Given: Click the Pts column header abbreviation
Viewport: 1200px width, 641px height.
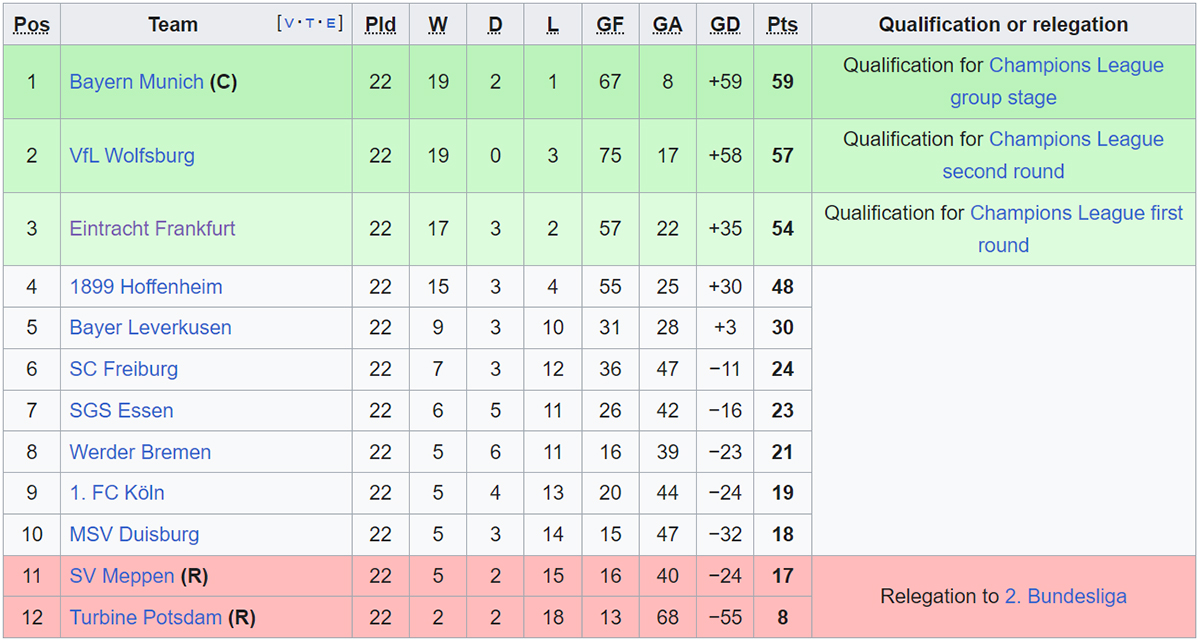Looking at the screenshot, I should (782, 25).
